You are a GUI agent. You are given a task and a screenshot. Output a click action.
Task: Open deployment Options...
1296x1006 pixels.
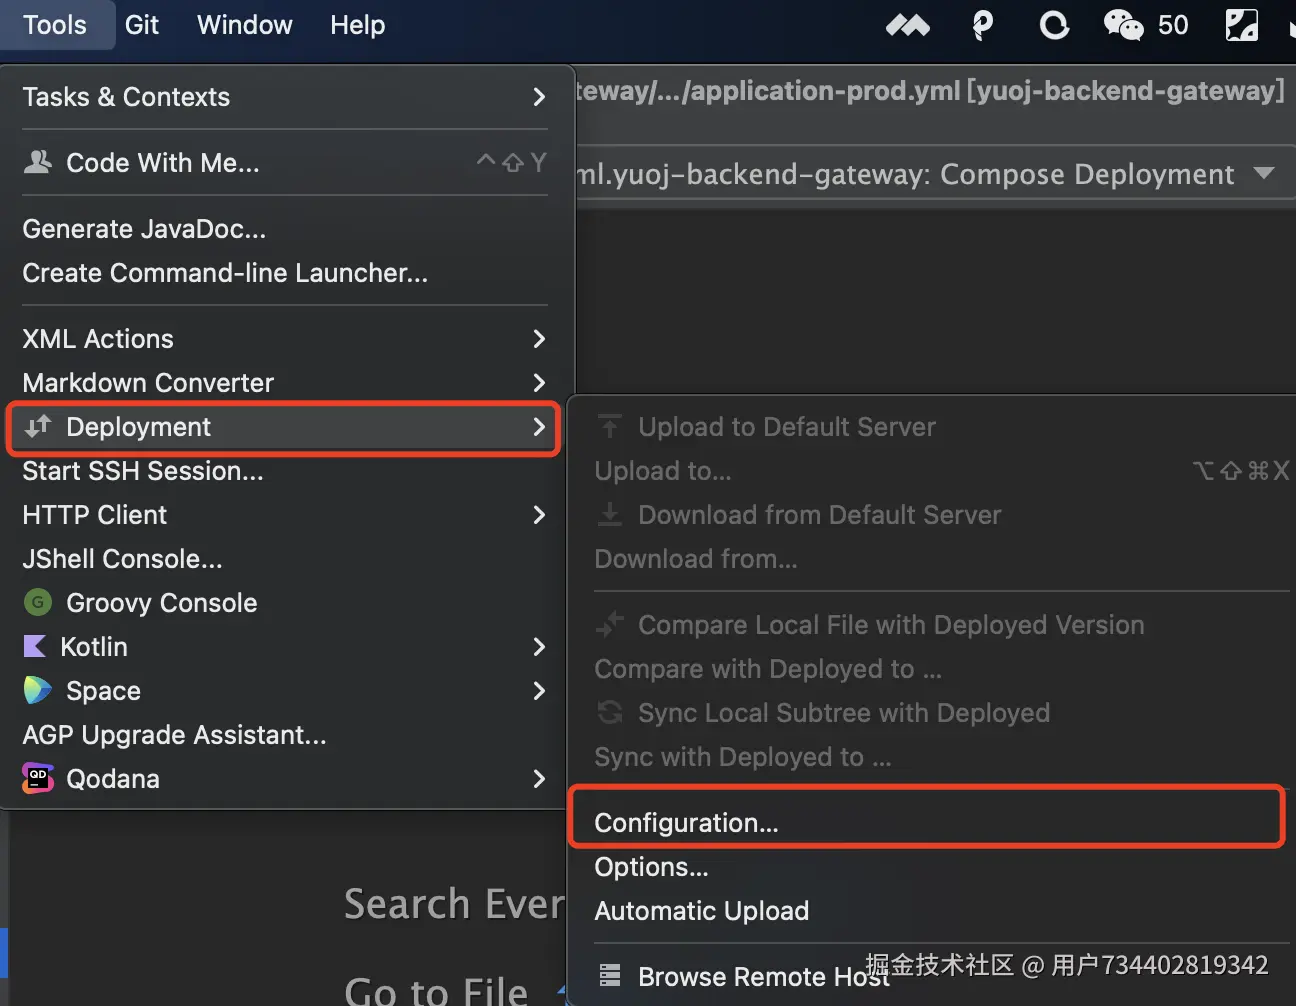(932, 867)
